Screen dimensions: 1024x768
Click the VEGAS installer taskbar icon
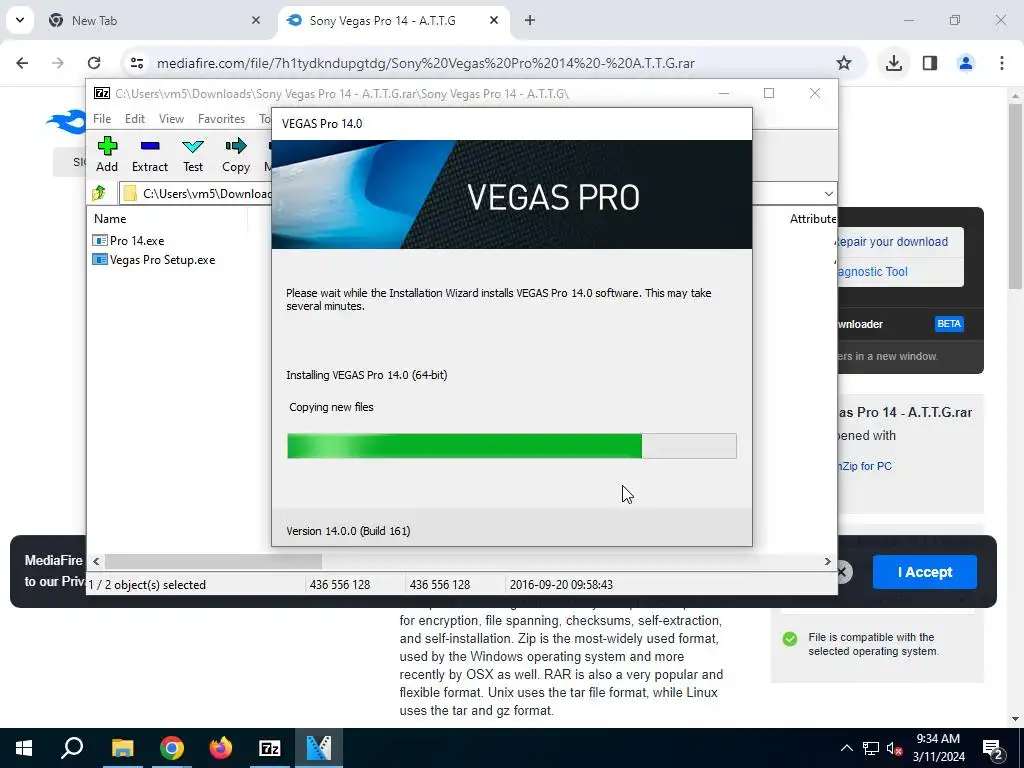coord(319,748)
